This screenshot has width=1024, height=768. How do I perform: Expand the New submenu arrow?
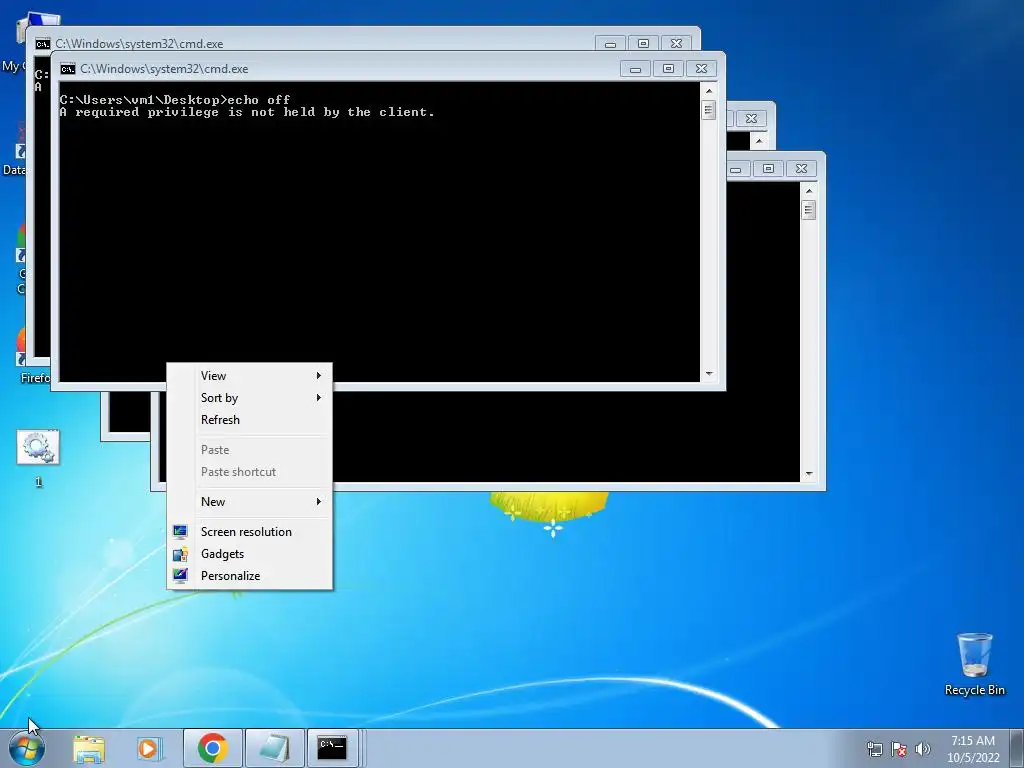pyautogui.click(x=319, y=502)
